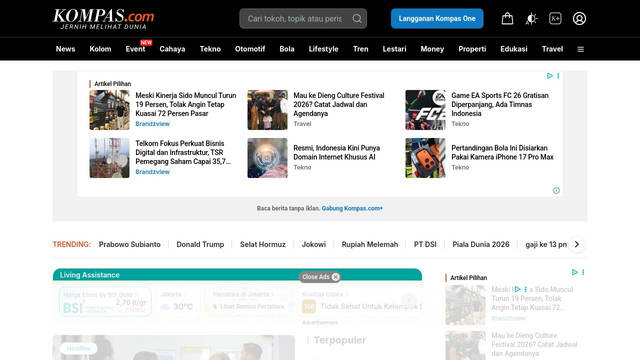Image resolution: width=640 pixels, height=360 pixels.
Task: Click Telkom tower thumbnail image
Action: click(109, 158)
